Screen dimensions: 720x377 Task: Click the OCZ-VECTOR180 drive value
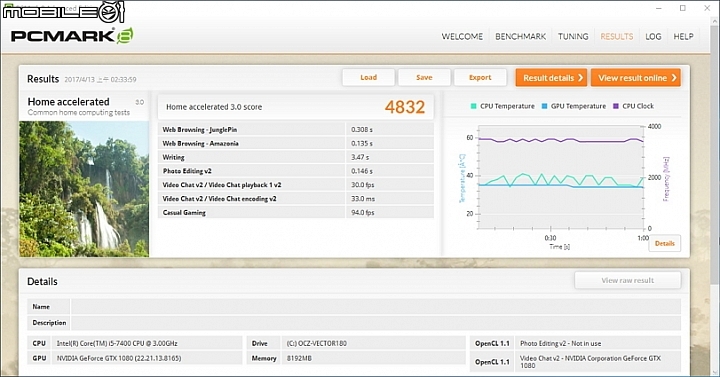[x=316, y=343]
